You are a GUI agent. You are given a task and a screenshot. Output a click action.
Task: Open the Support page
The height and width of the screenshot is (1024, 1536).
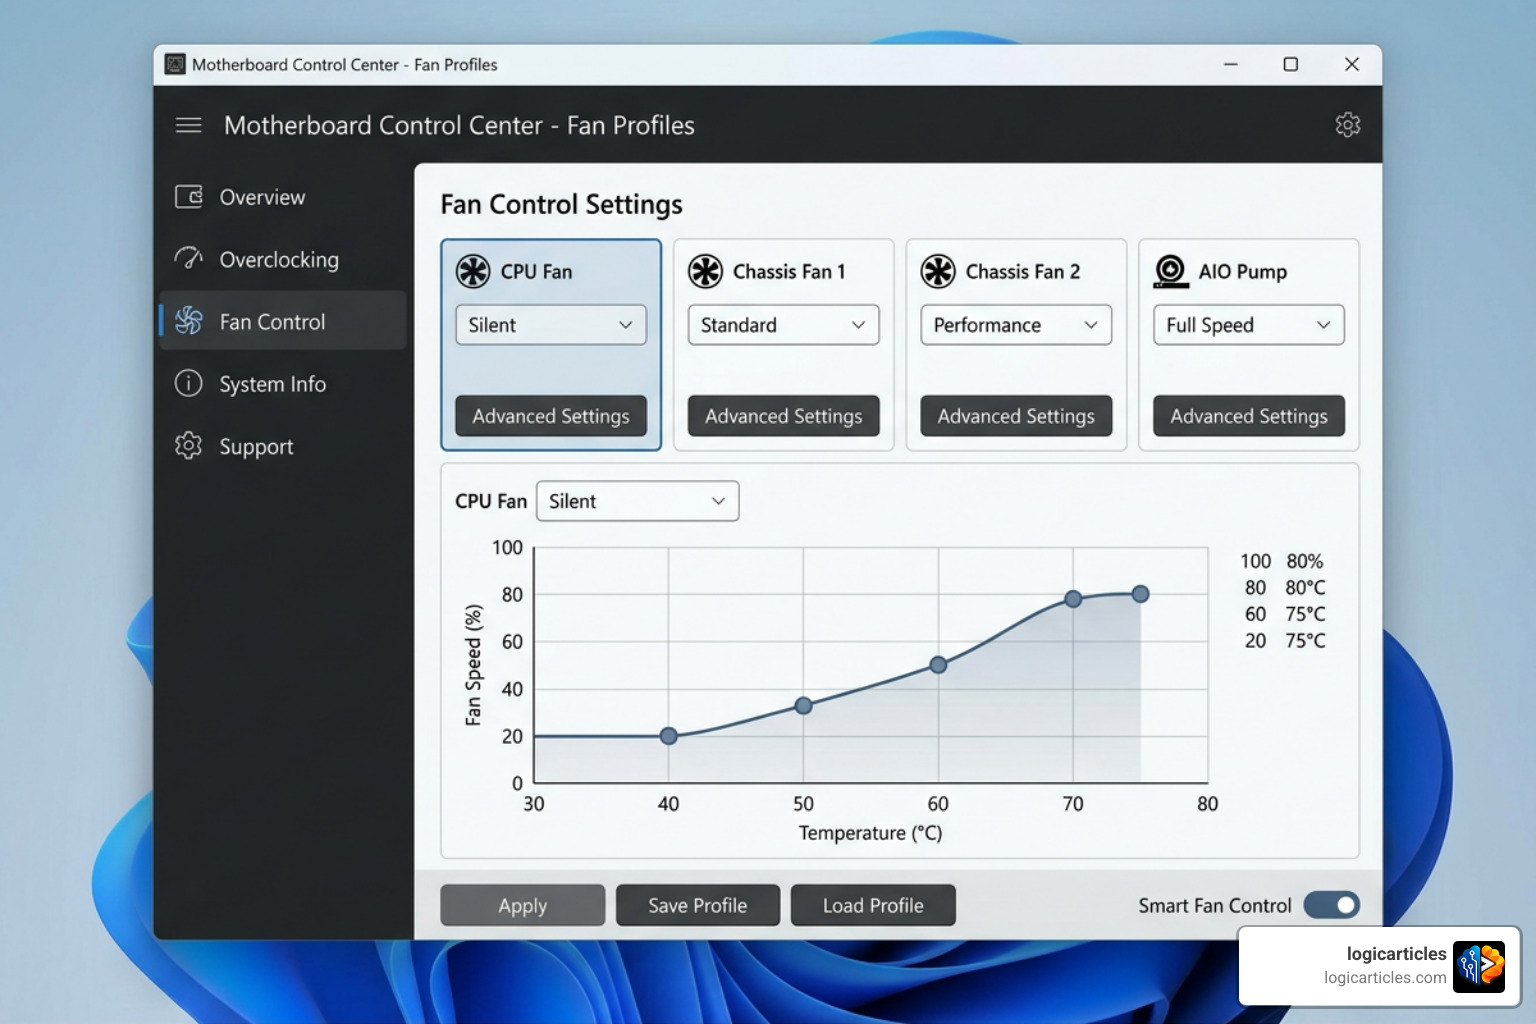coord(283,446)
